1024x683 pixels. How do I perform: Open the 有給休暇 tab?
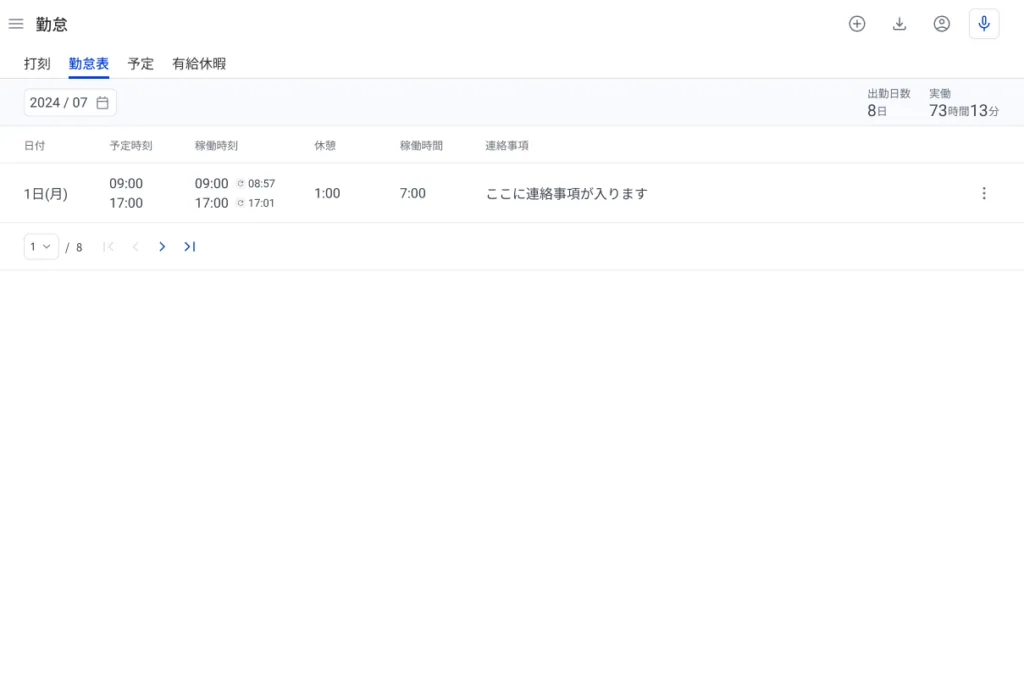[x=199, y=64]
